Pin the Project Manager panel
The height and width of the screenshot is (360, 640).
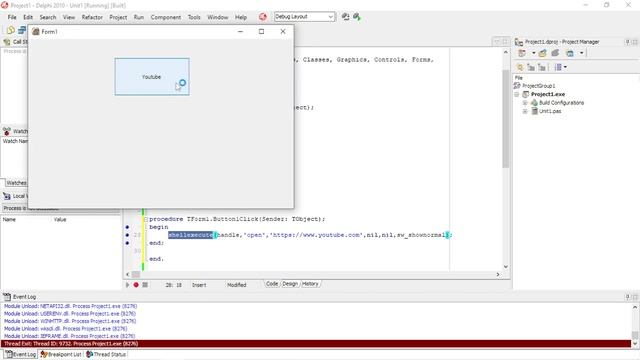628,42
